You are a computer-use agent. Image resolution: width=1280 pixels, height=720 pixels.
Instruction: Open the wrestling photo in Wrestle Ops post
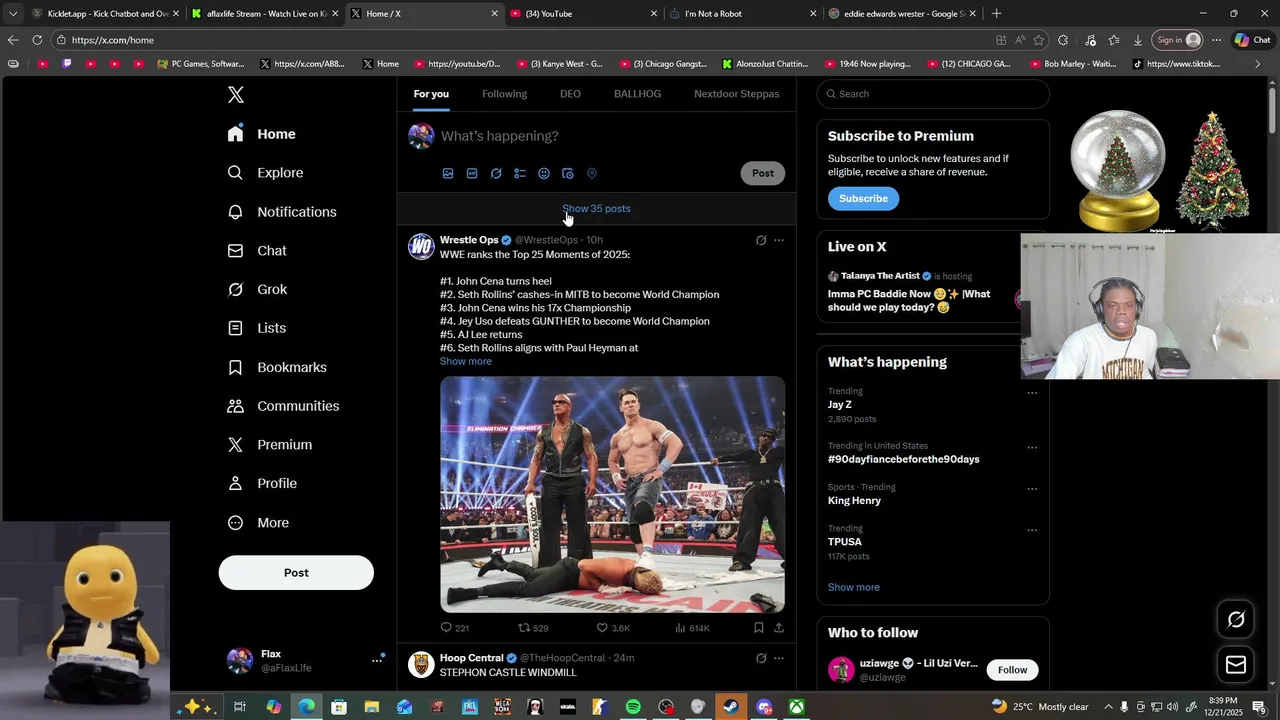(x=612, y=494)
